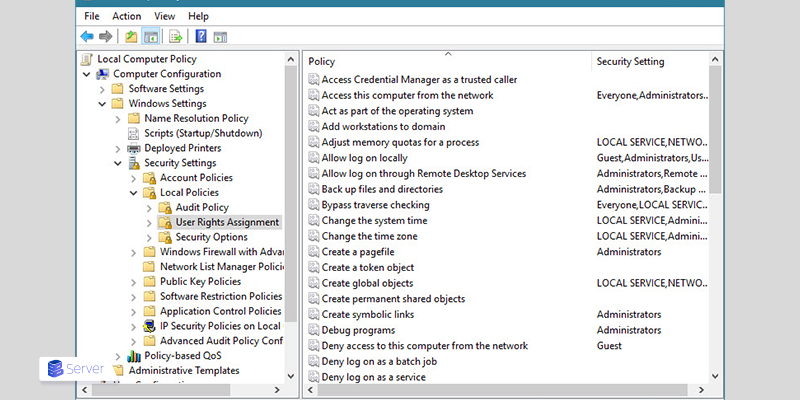Viewport: 800px width, 400px height.
Task: Click icon beside Debug programs policy
Action: pyautogui.click(x=313, y=330)
